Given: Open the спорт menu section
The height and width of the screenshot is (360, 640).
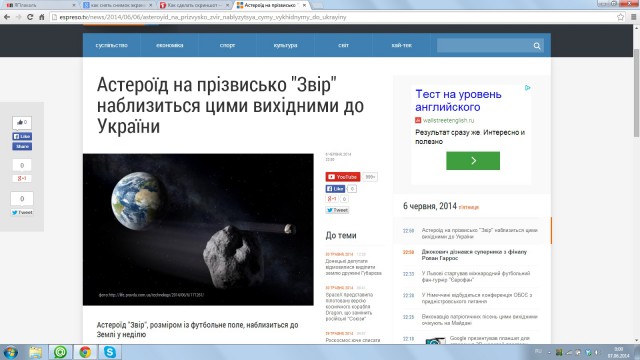Looking at the screenshot, I should tap(227, 45).
